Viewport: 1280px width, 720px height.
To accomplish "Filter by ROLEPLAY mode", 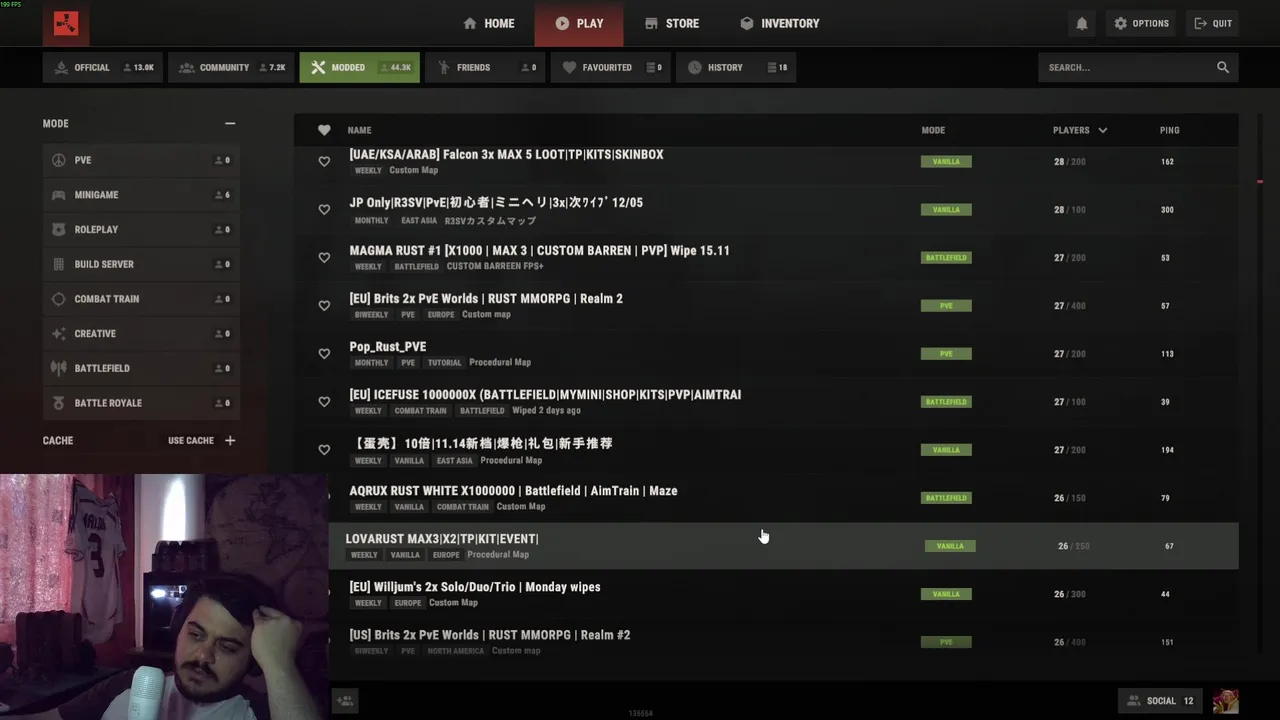I will point(141,229).
